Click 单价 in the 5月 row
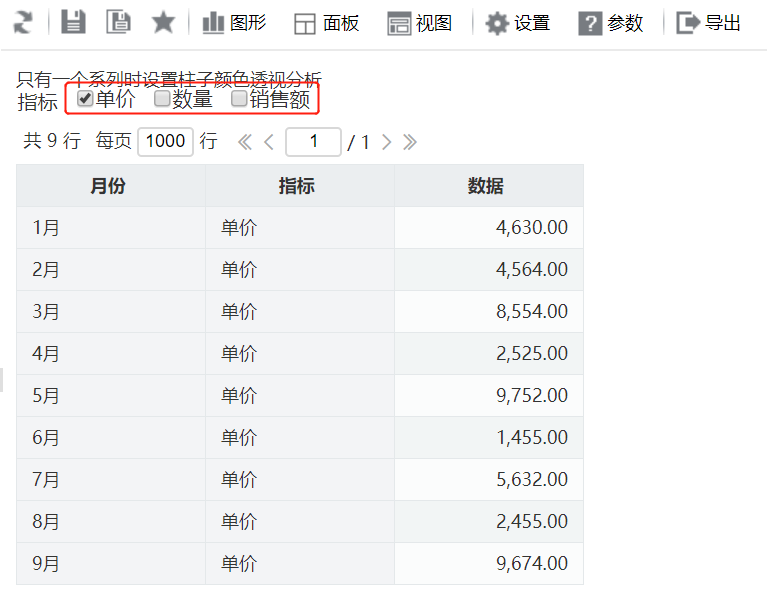Viewport: 767px width, 605px height. tap(239, 396)
